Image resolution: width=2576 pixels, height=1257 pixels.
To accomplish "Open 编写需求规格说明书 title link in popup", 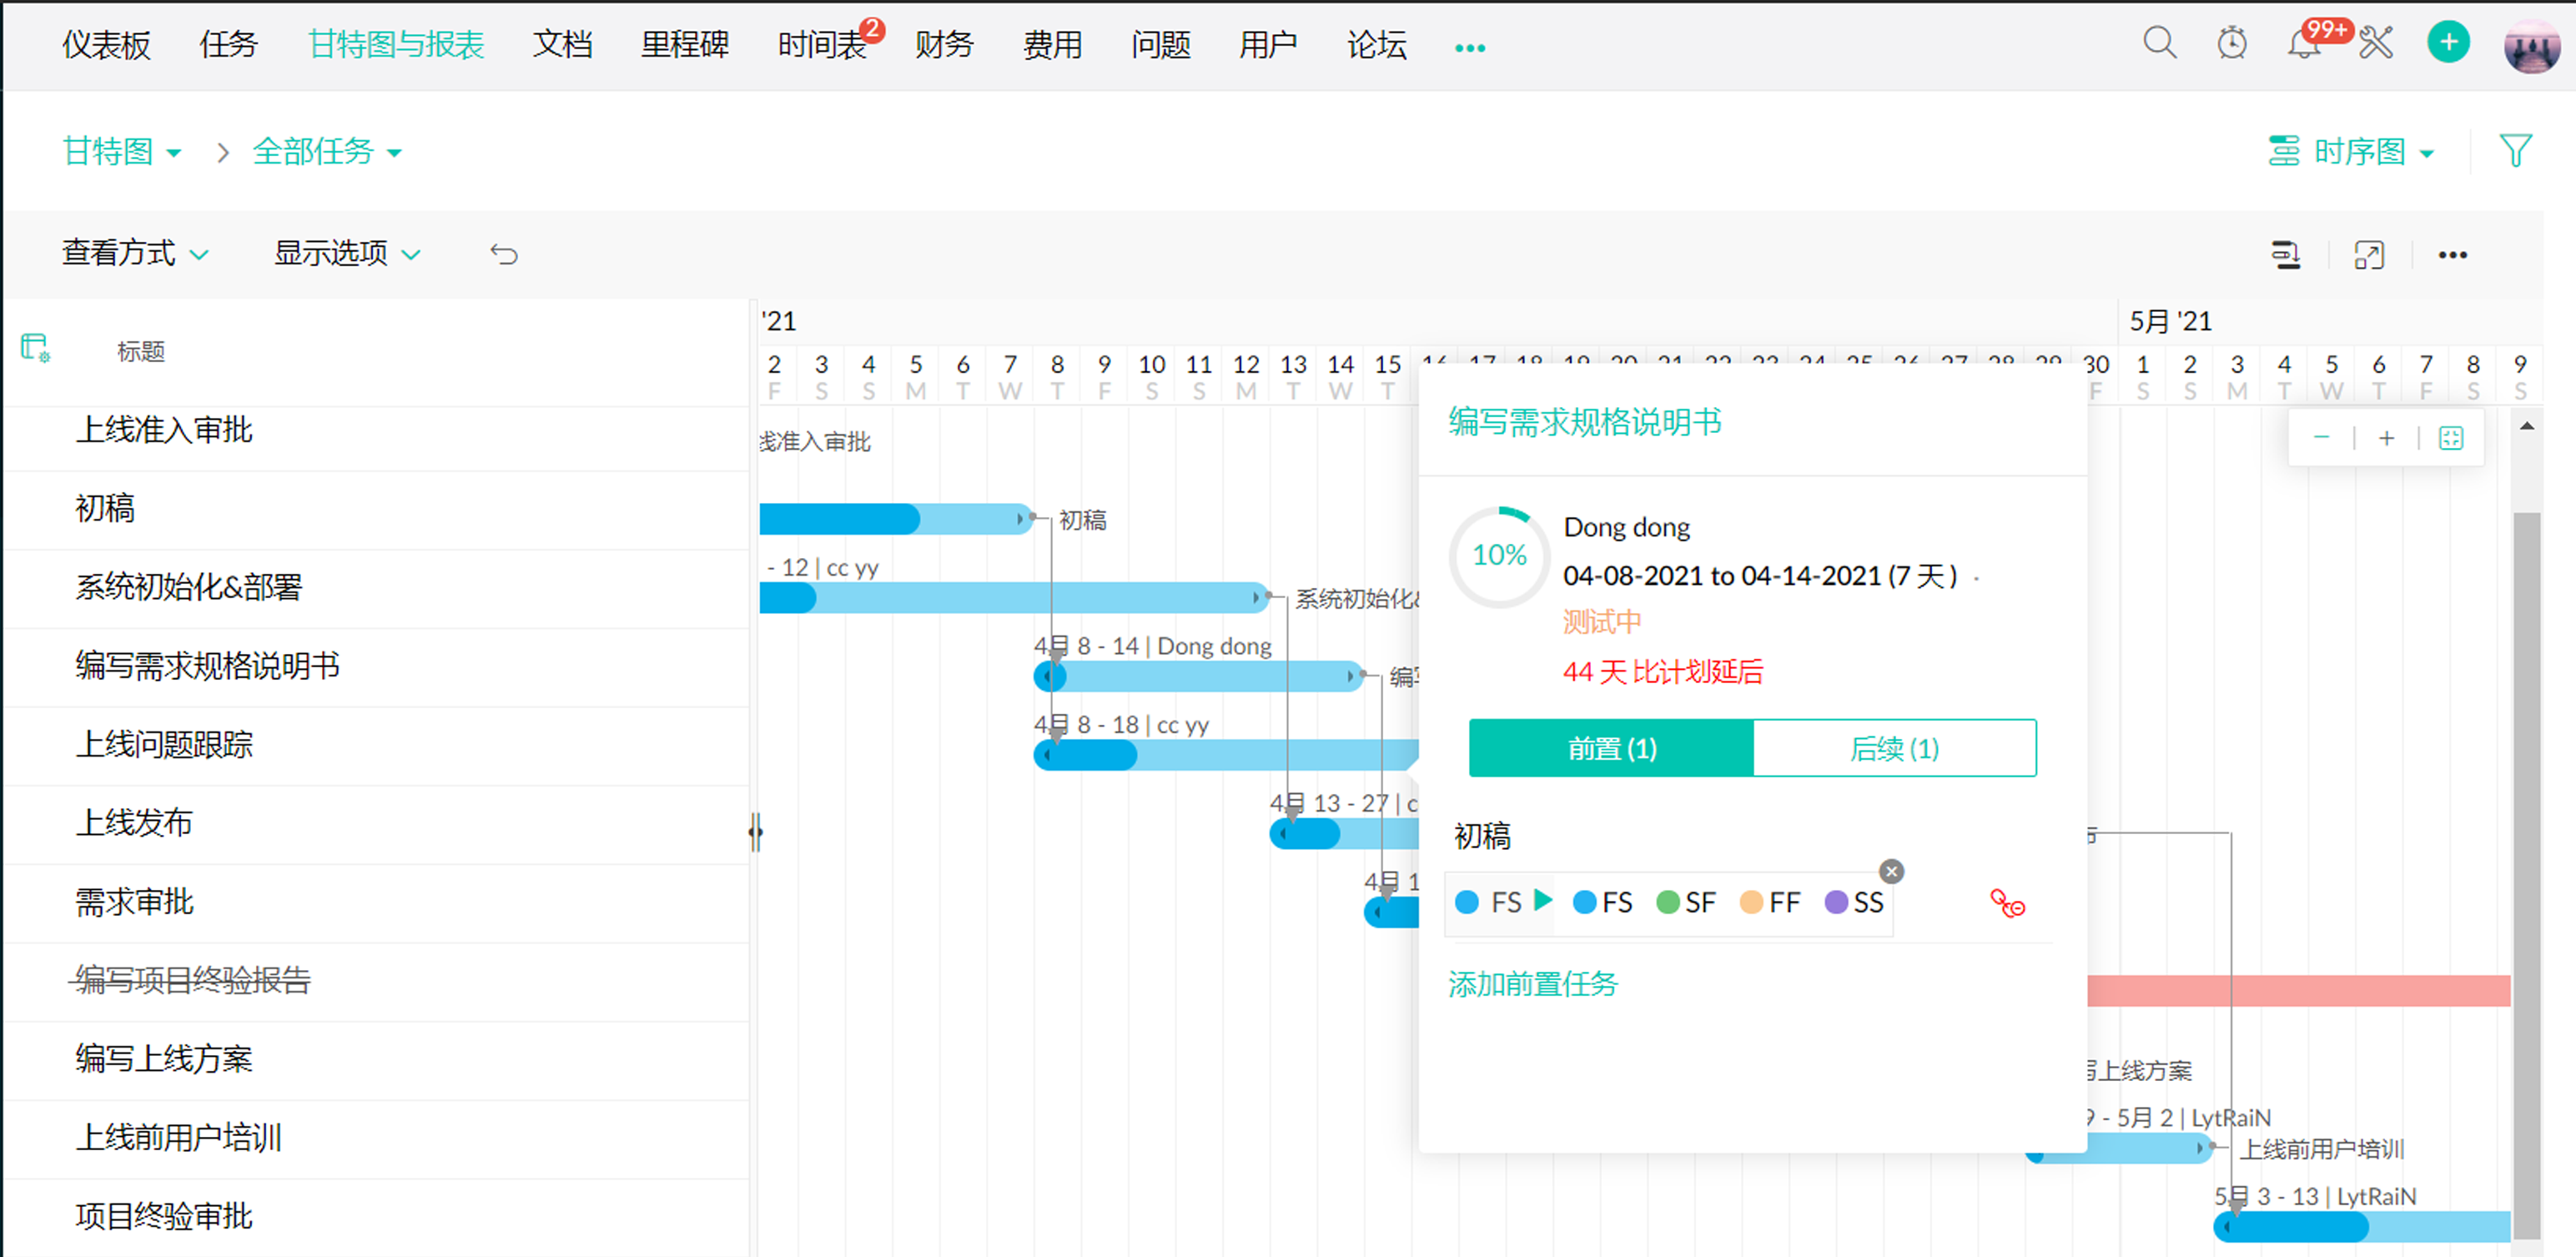I will (x=1584, y=422).
